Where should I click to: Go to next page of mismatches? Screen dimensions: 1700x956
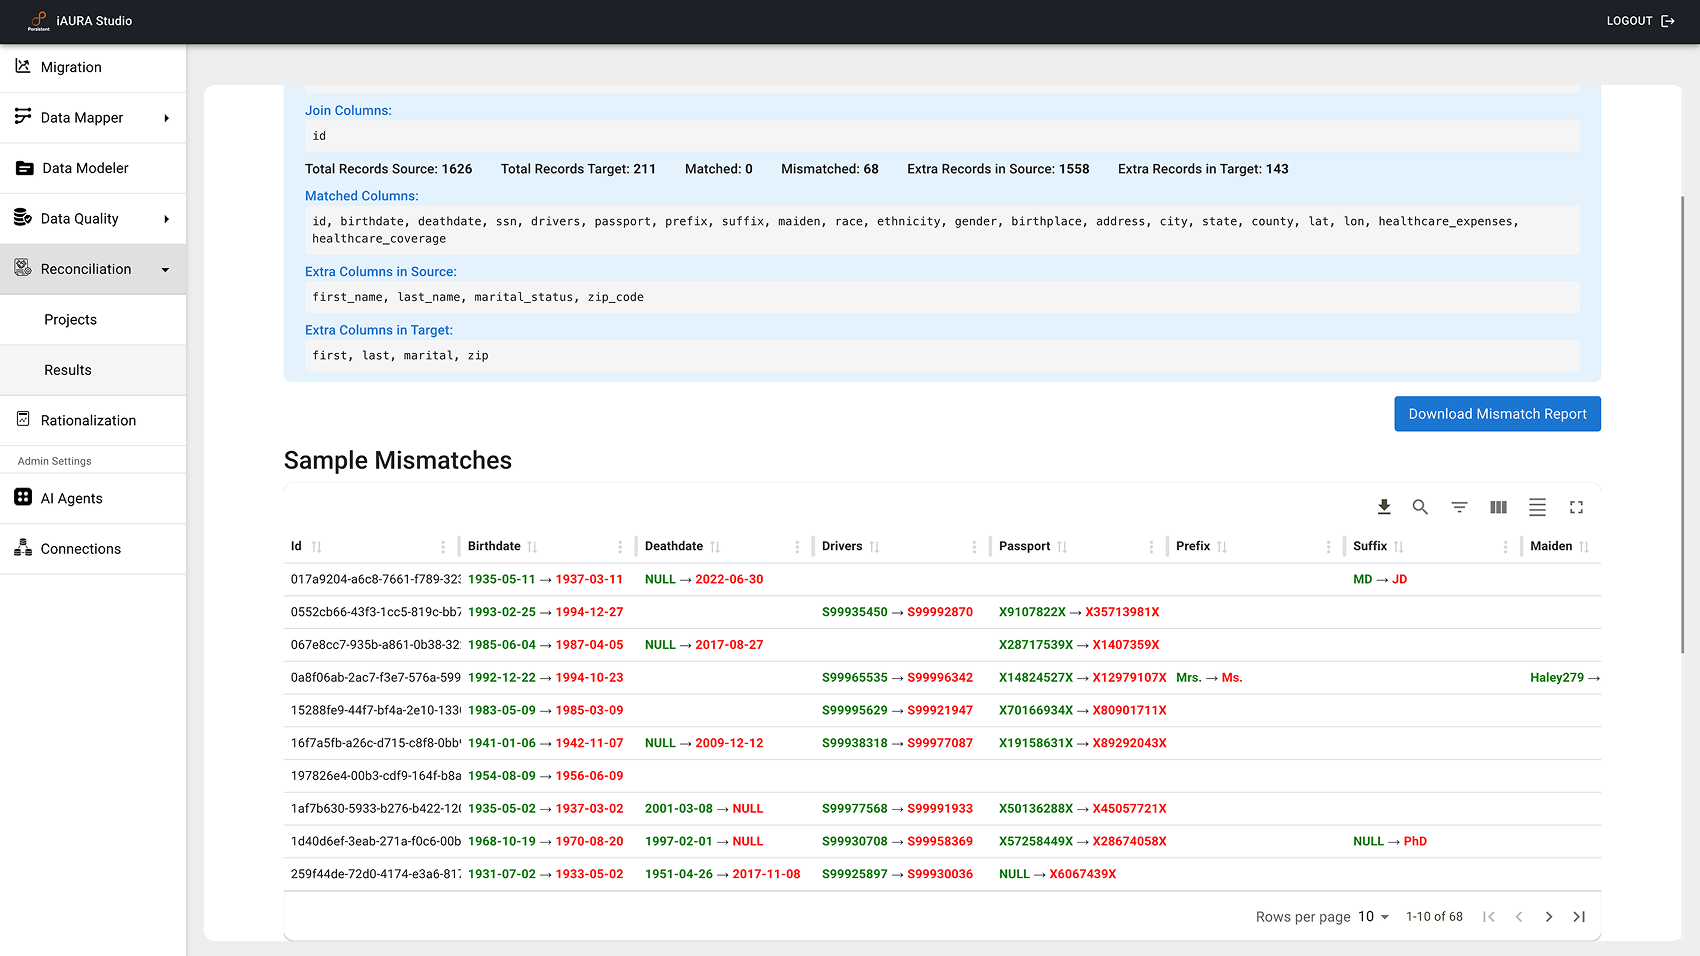(x=1548, y=917)
